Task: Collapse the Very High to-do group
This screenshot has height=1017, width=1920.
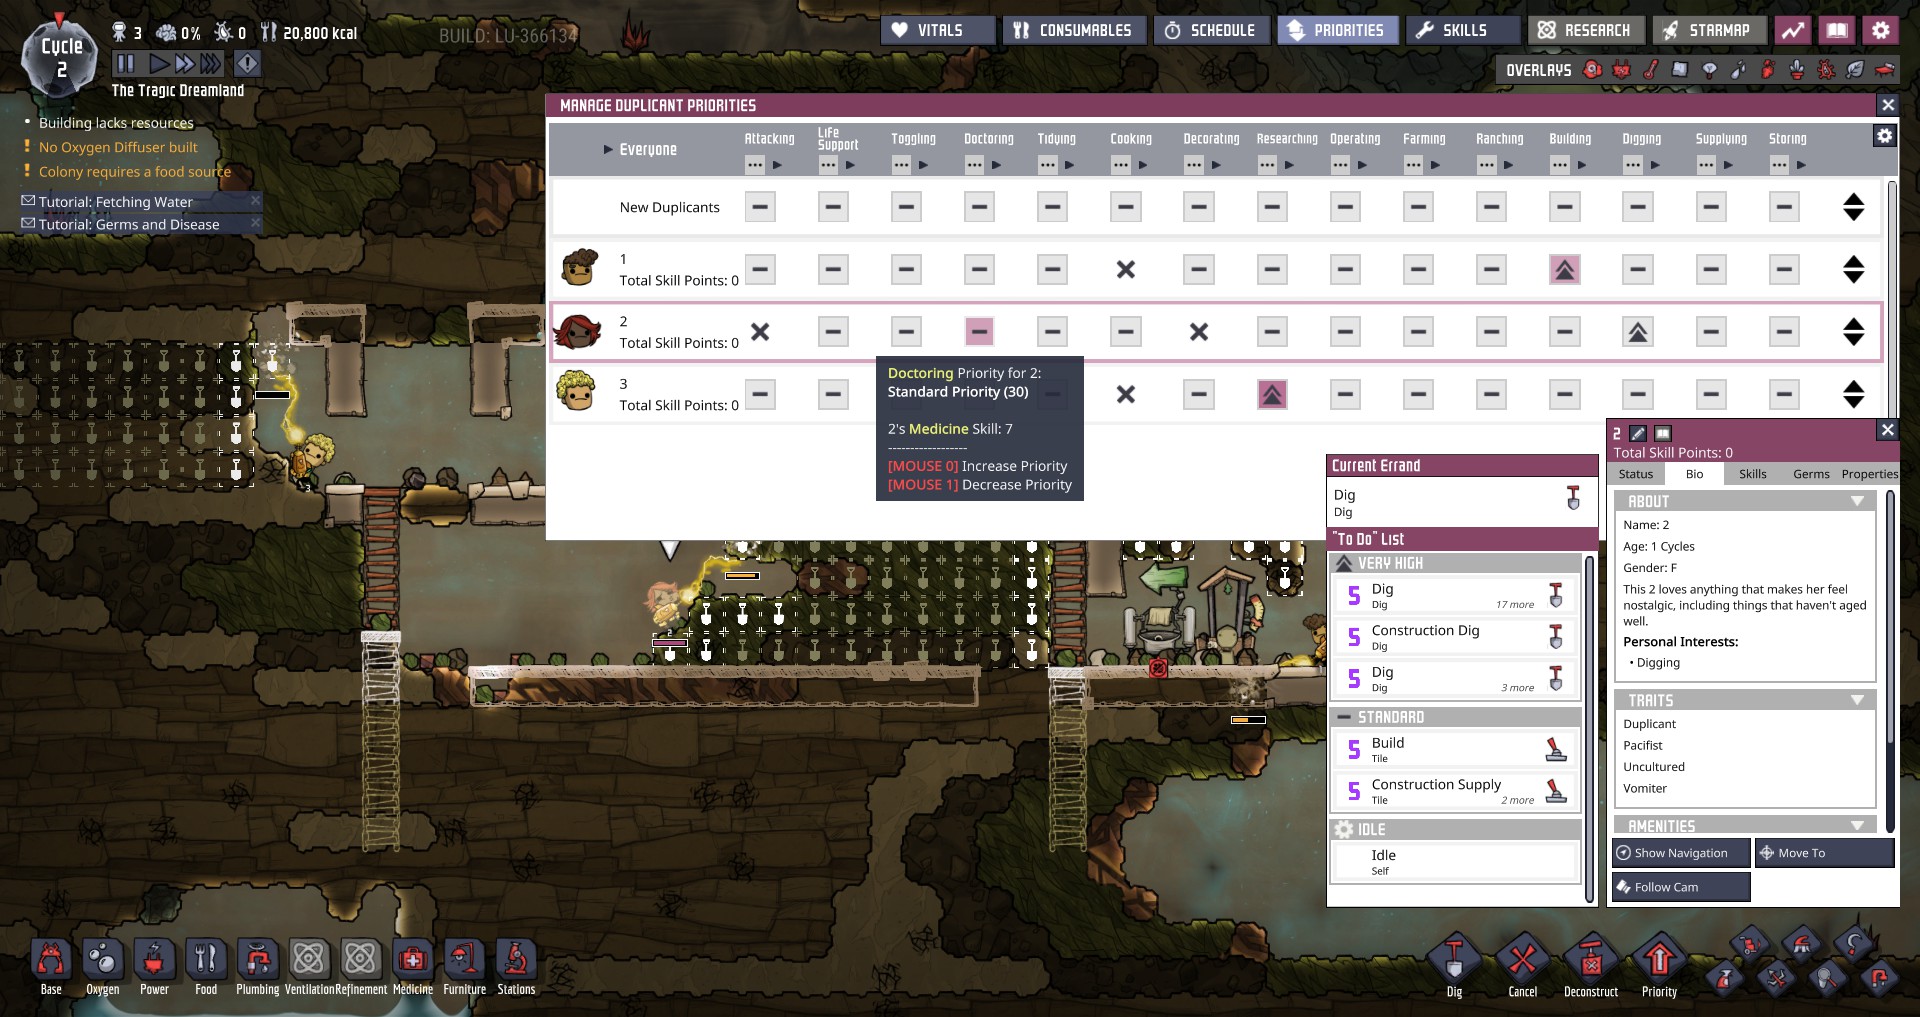Action: click(1455, 563)
